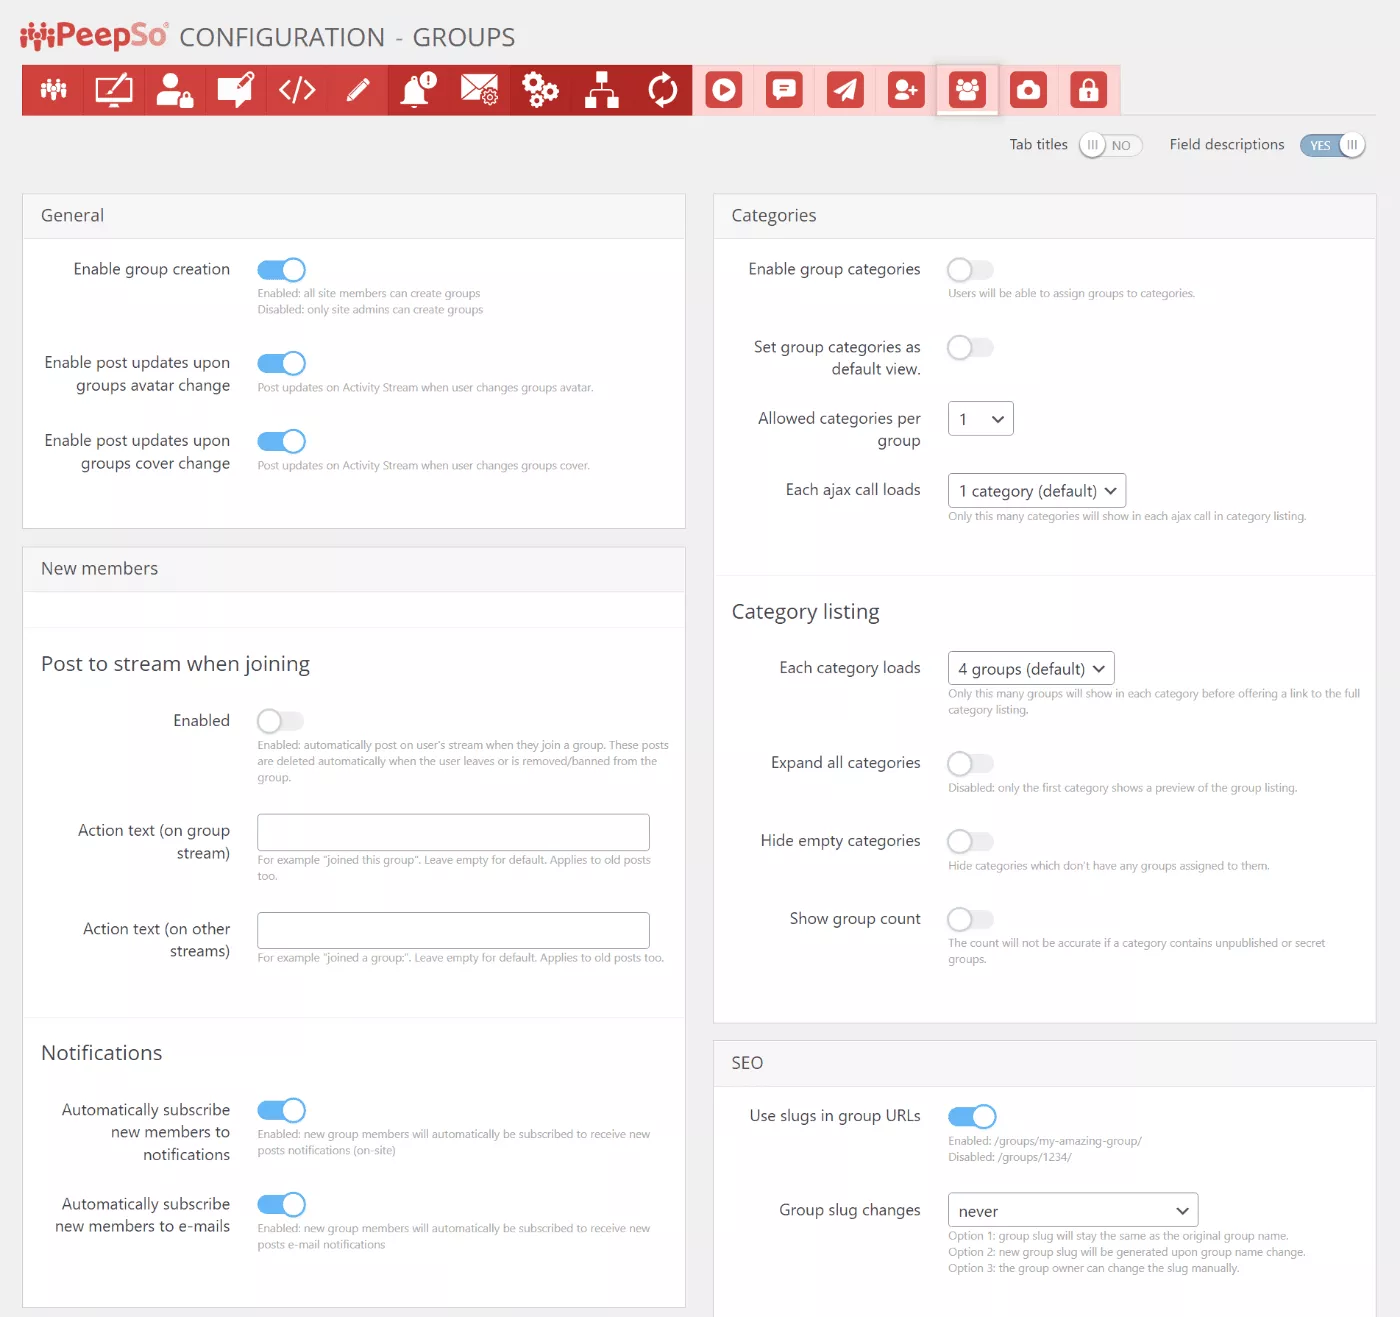Disable the Enable group creation switch
Viewport: 1400px width, 1317px height.
[x=281, y=270]
